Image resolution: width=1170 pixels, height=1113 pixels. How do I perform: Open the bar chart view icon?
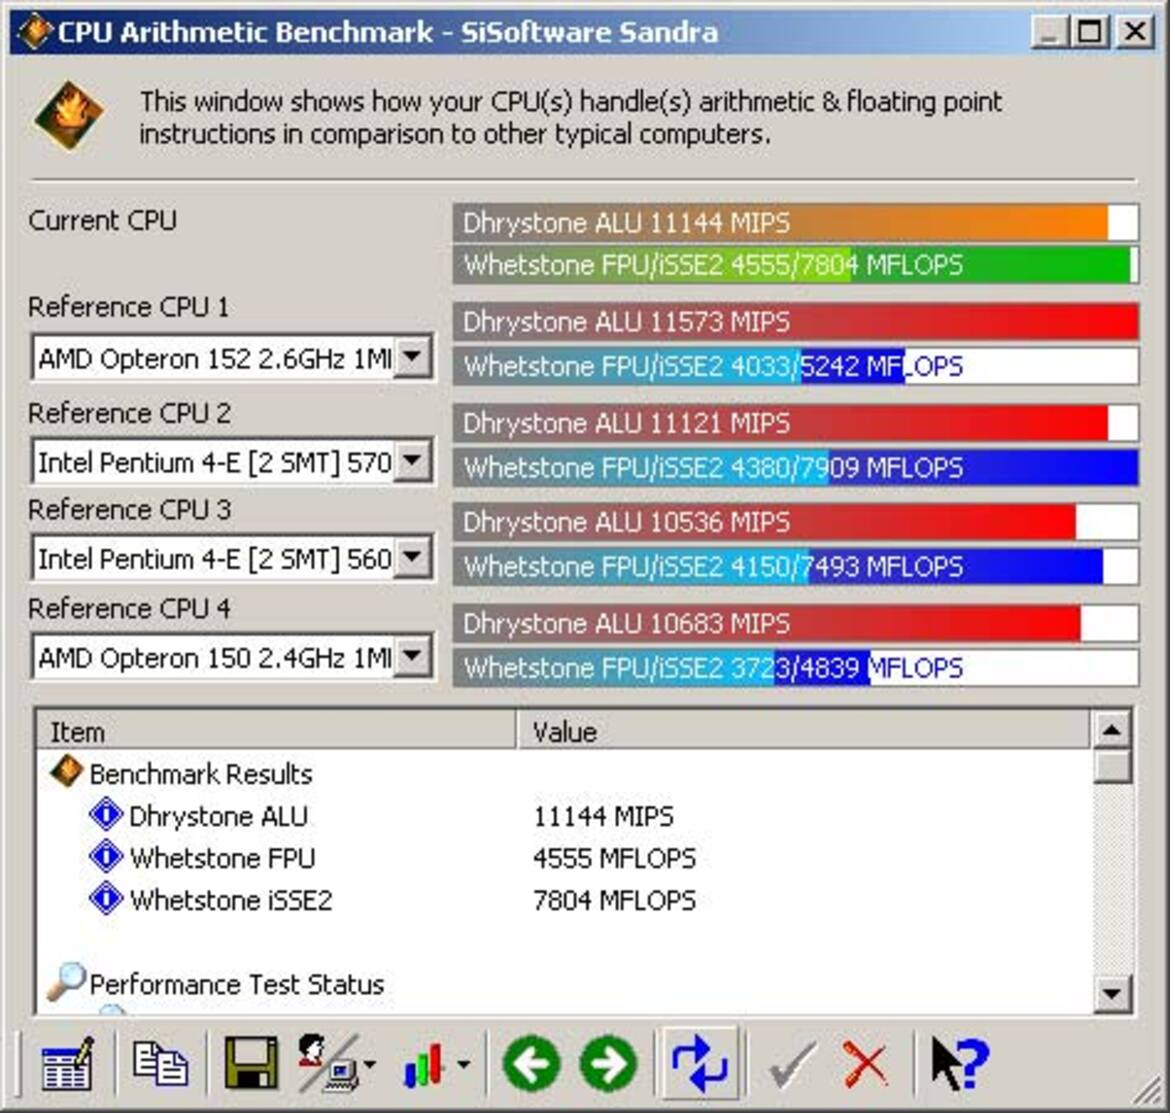click(424, 1065)
